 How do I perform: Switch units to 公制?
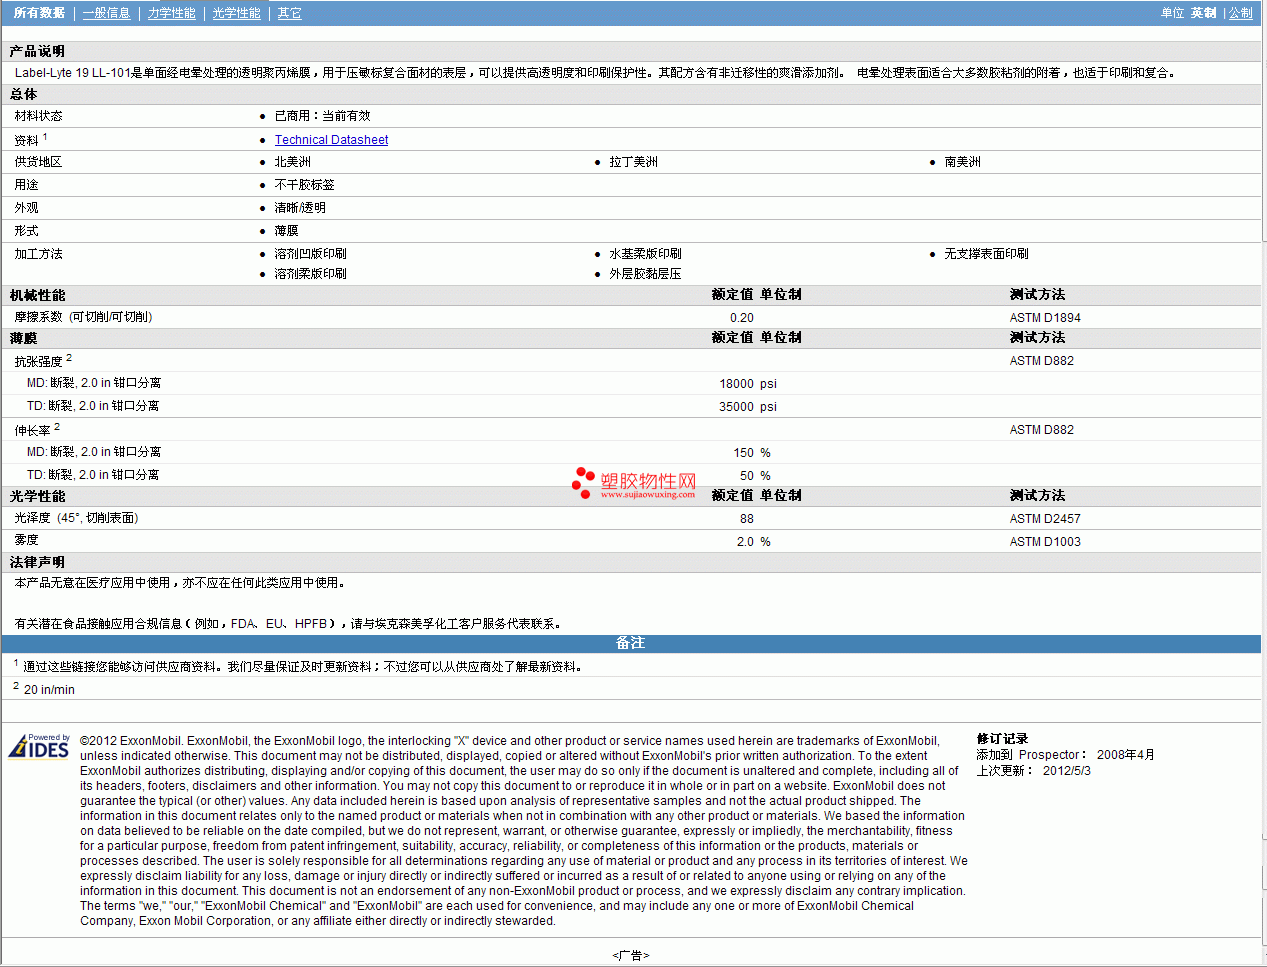coord(1240,13)
